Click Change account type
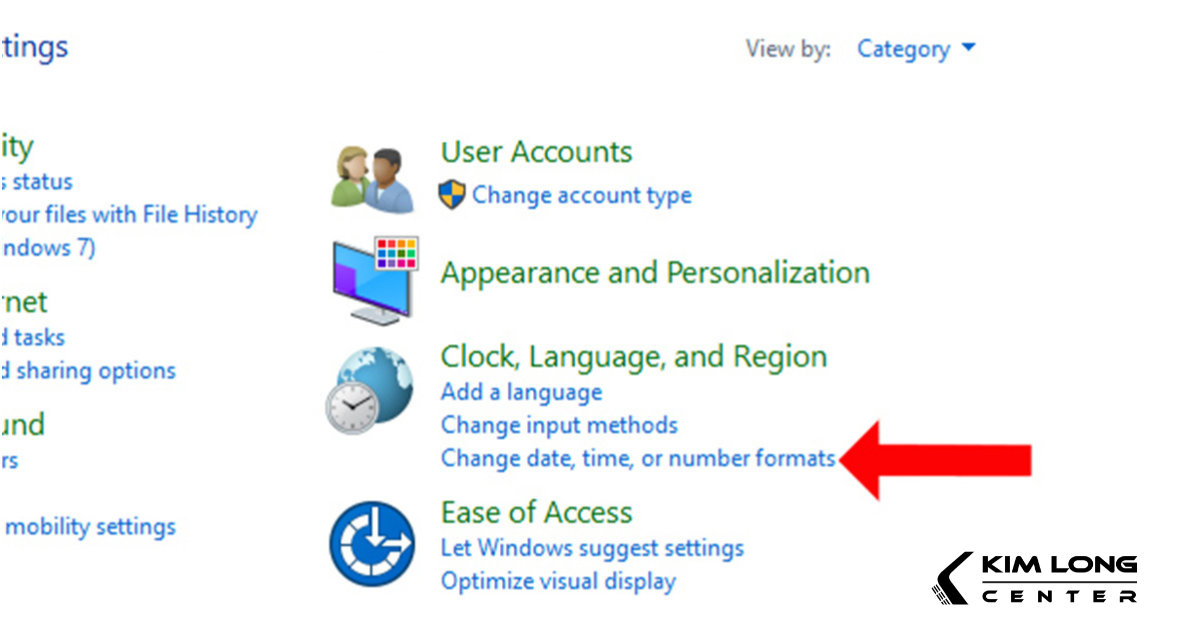The image size is (1200, 628). (x=581, y=195)
